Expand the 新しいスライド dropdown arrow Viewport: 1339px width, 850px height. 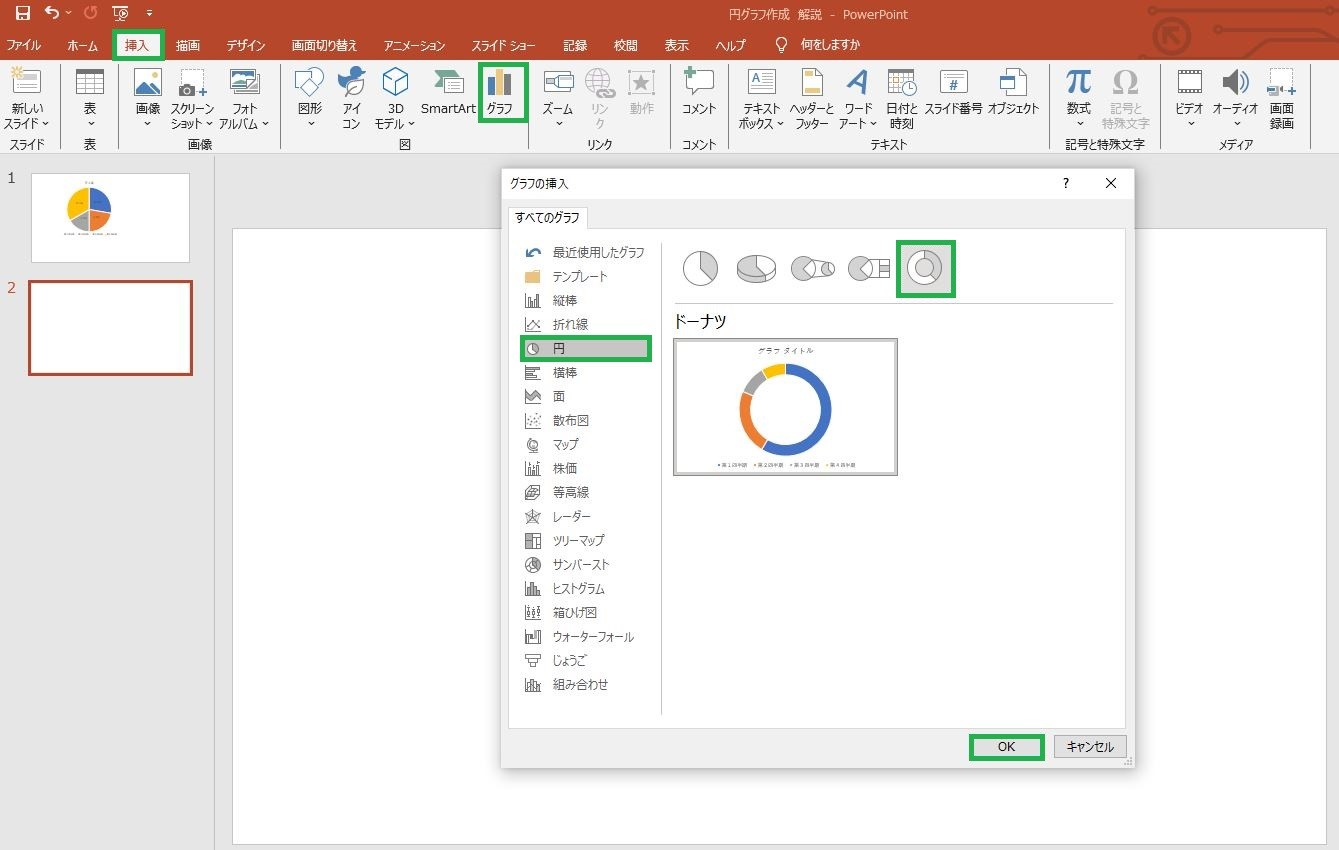(x=46, y=124)
